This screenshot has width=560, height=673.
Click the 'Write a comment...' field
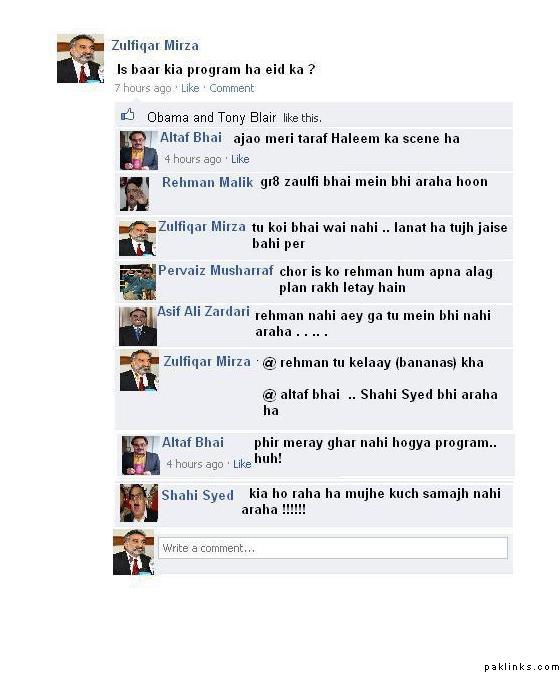pos(333,548)
